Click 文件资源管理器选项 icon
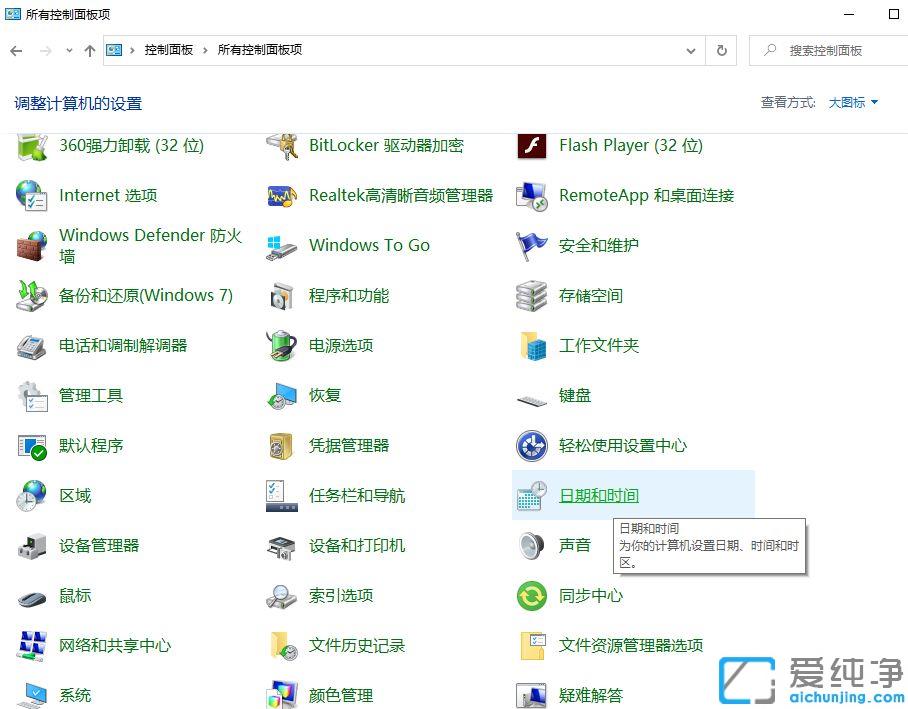 [533, 646]
